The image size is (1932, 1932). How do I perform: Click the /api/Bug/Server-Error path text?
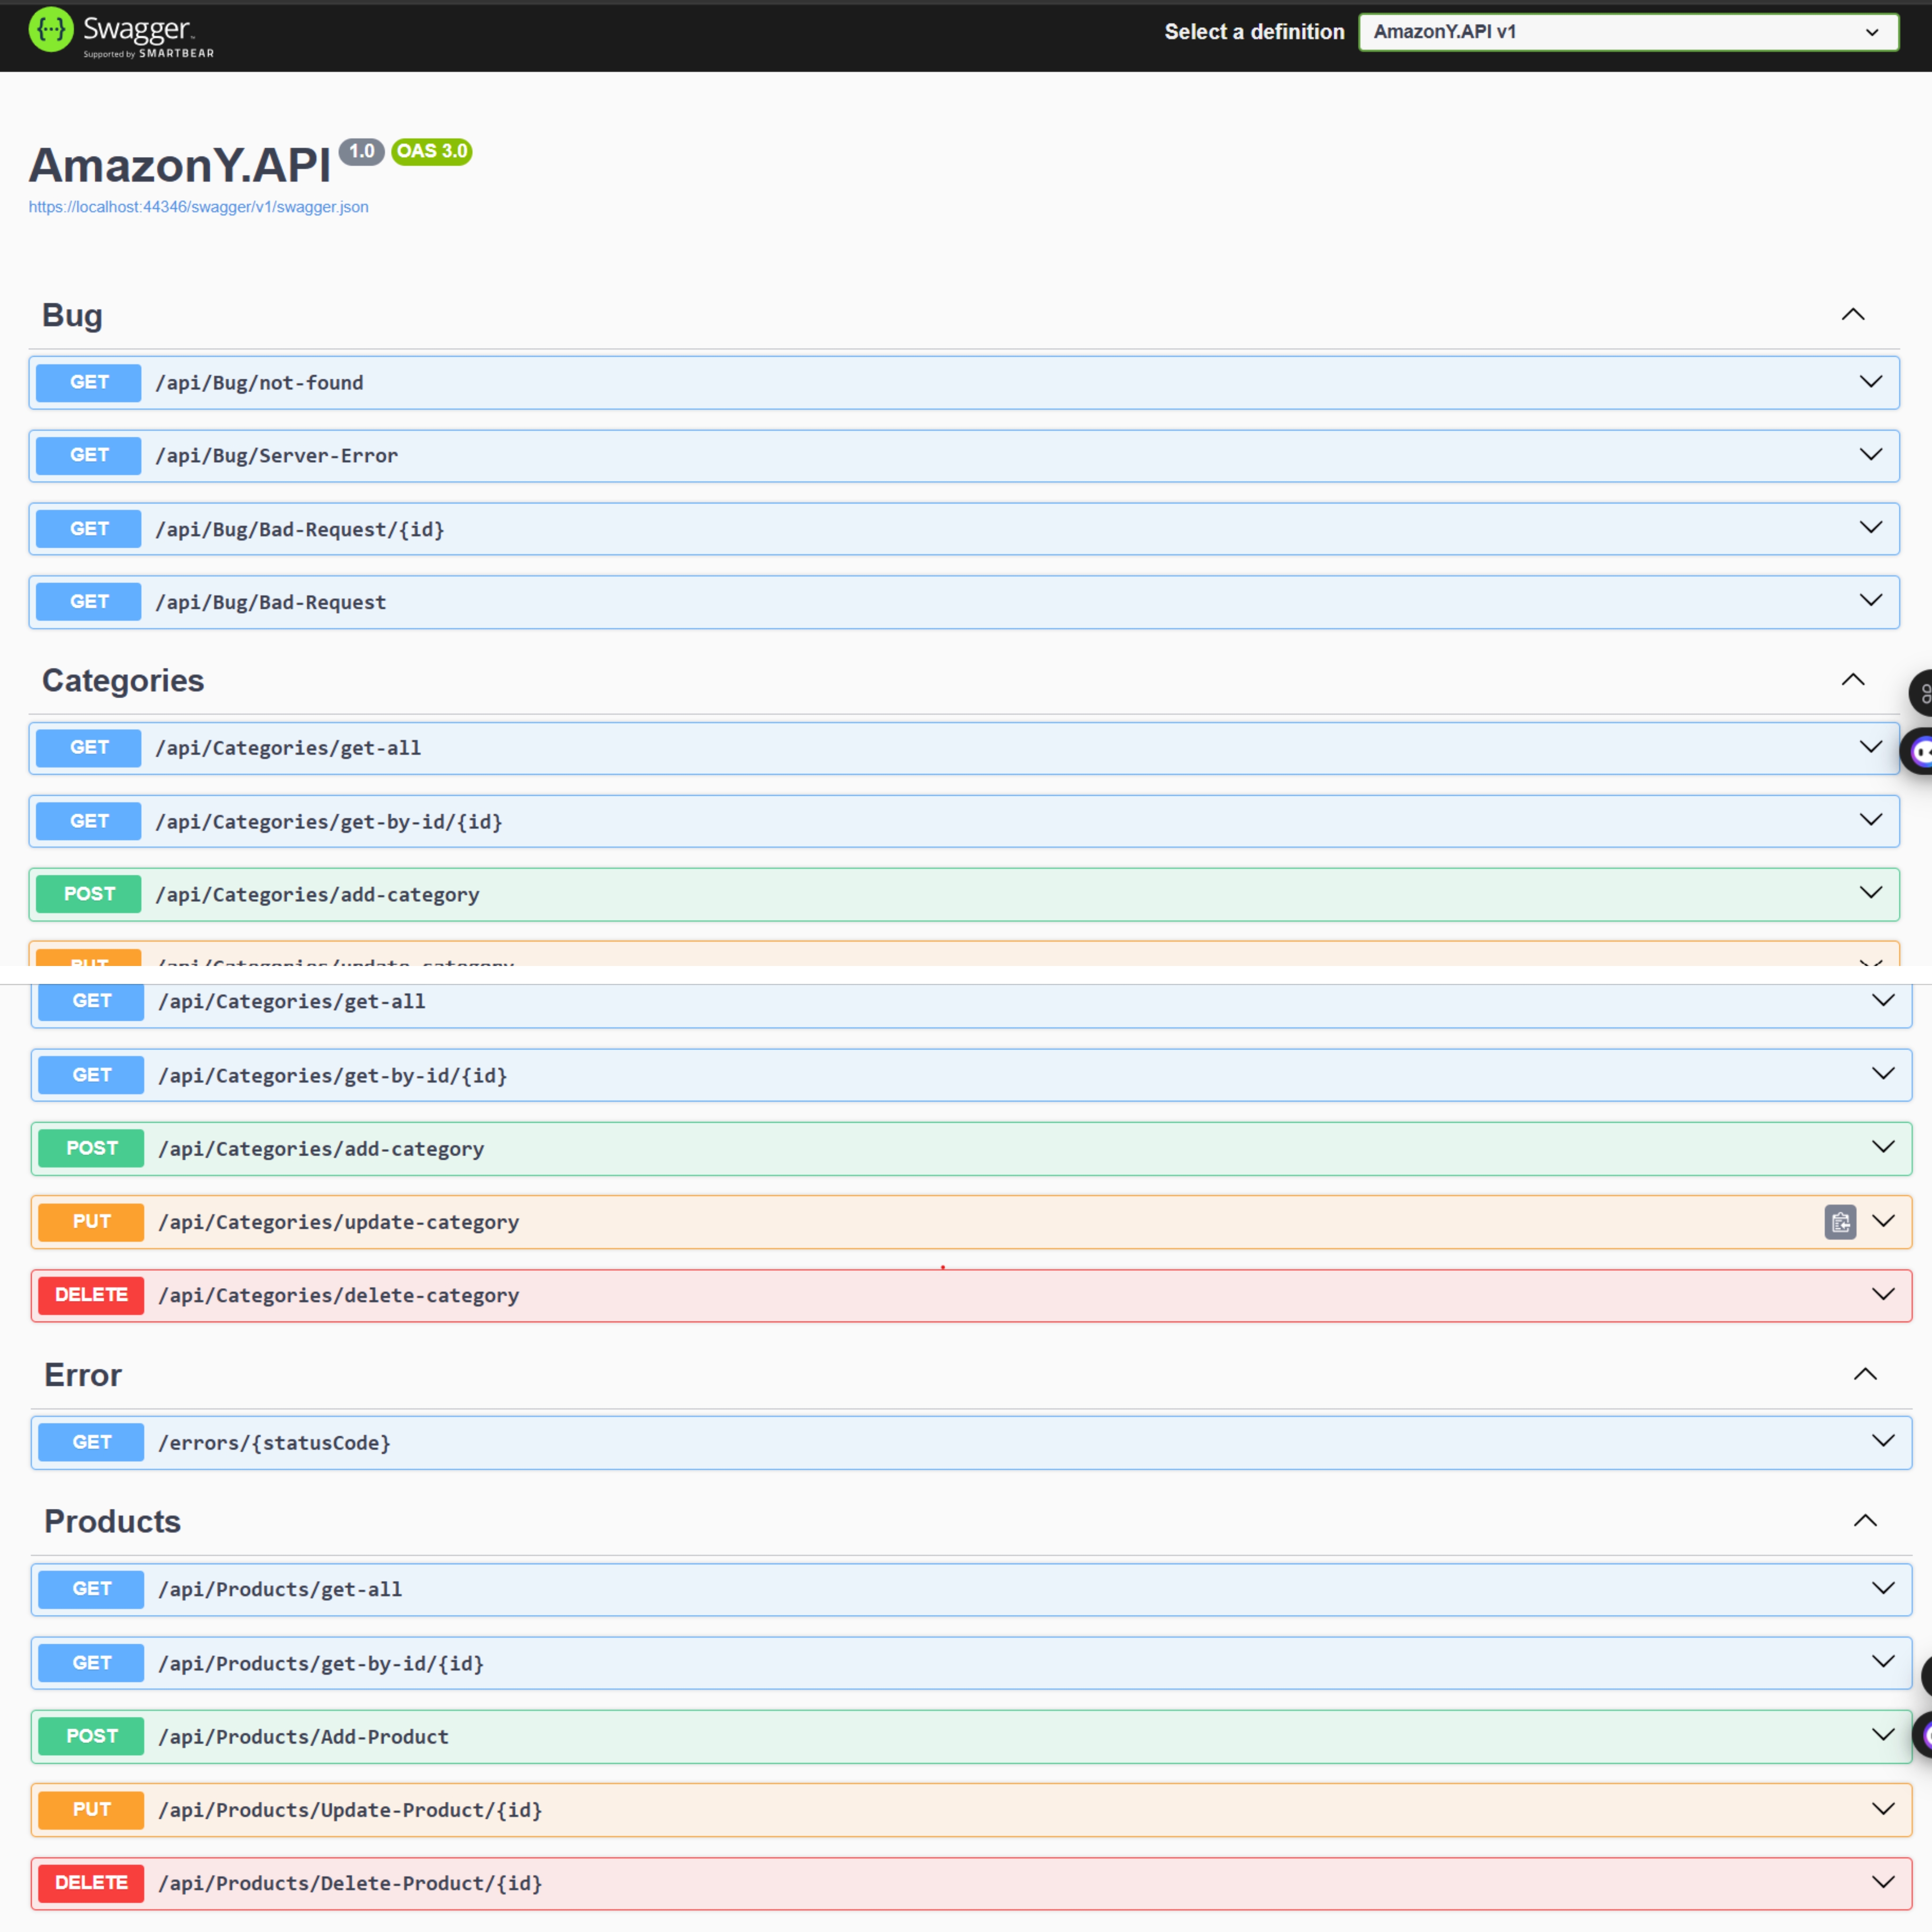(277, 456)
